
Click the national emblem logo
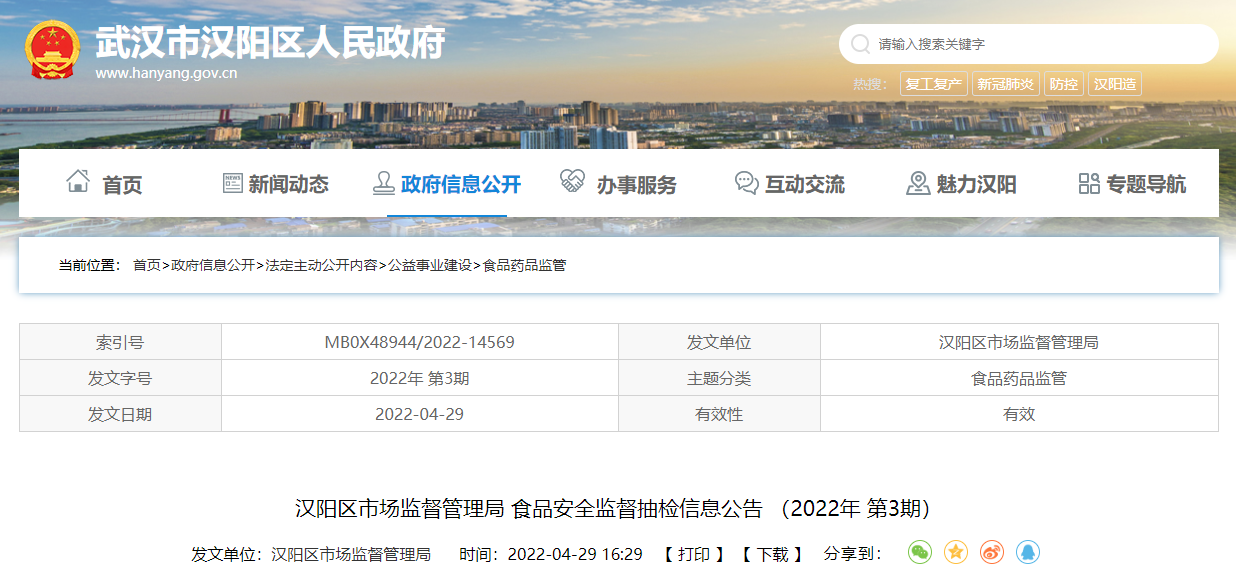click(52, 50)
